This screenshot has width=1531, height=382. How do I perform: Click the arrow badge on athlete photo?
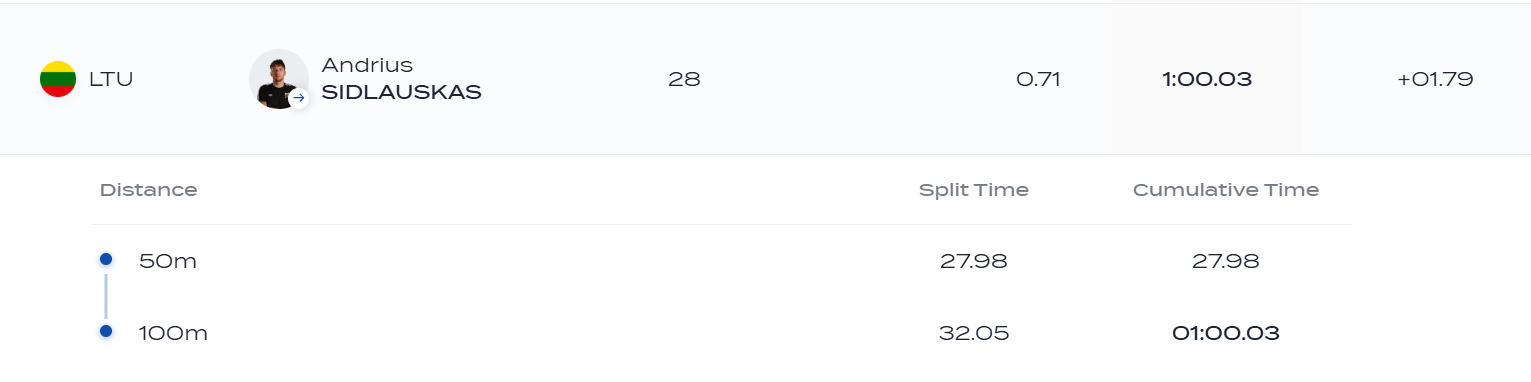click(298, 98)
